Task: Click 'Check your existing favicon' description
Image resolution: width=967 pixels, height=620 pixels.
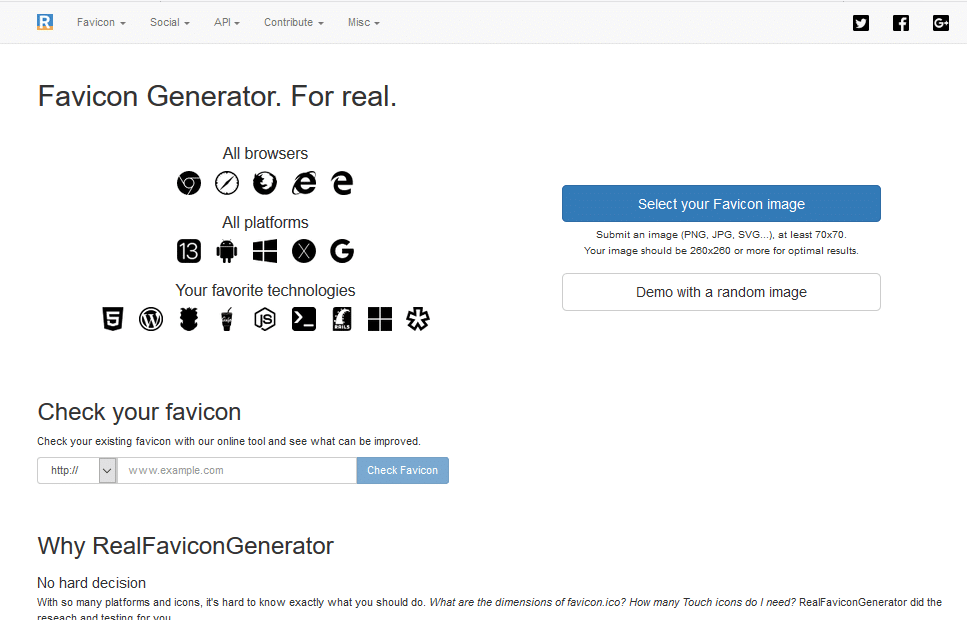Action: pos(229,442)
